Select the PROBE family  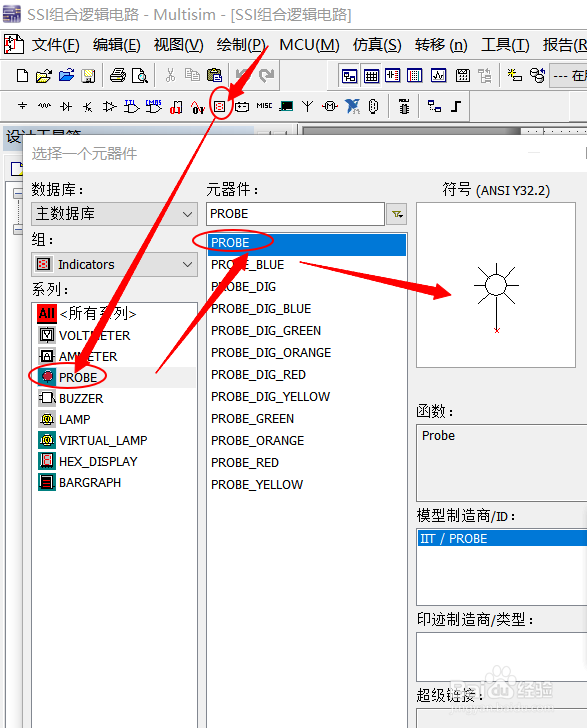[x=115, y=377]
